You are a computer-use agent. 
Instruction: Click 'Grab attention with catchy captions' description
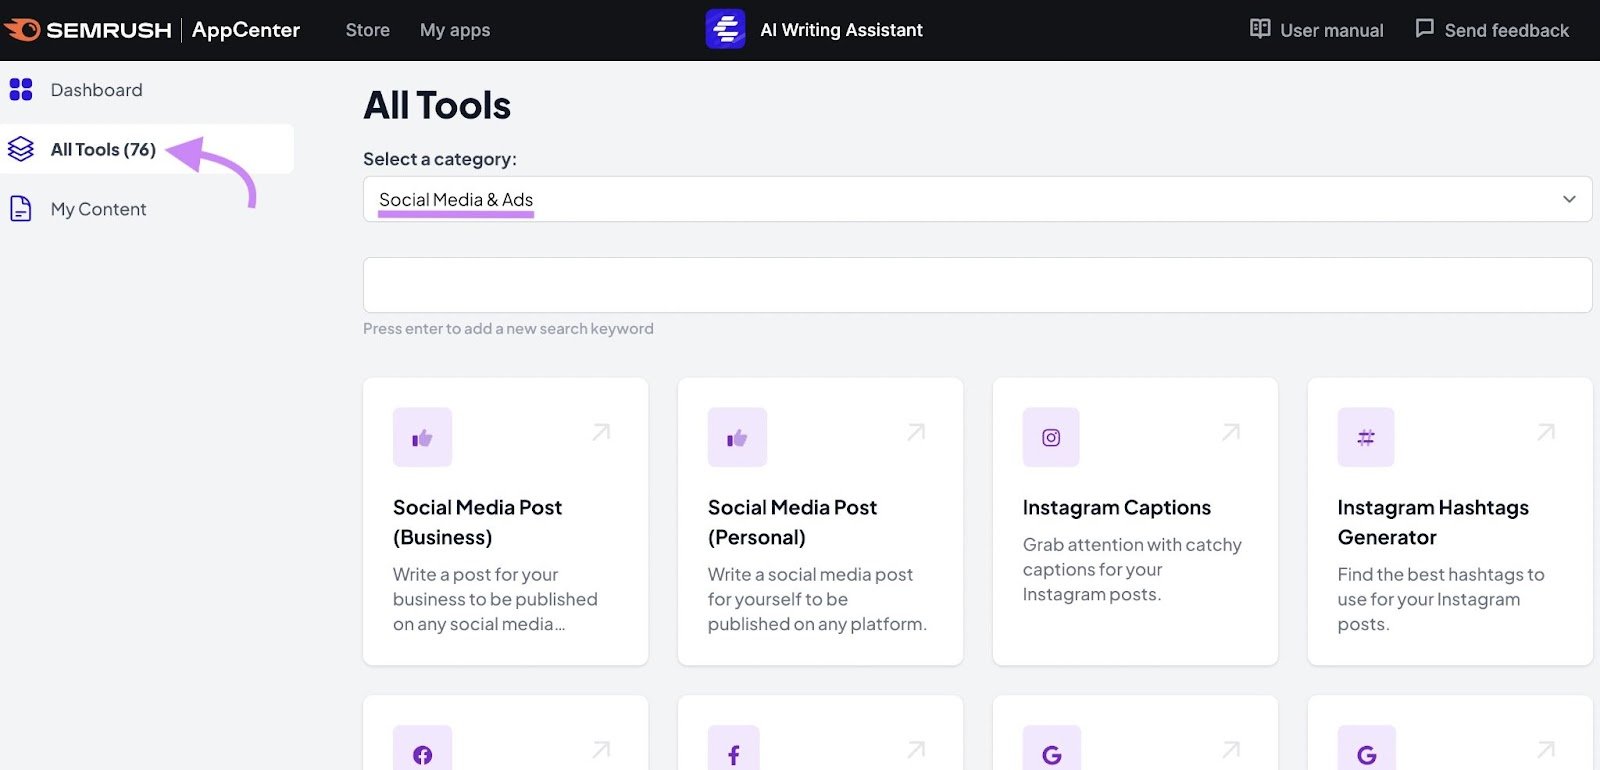tap(1132, 569)
